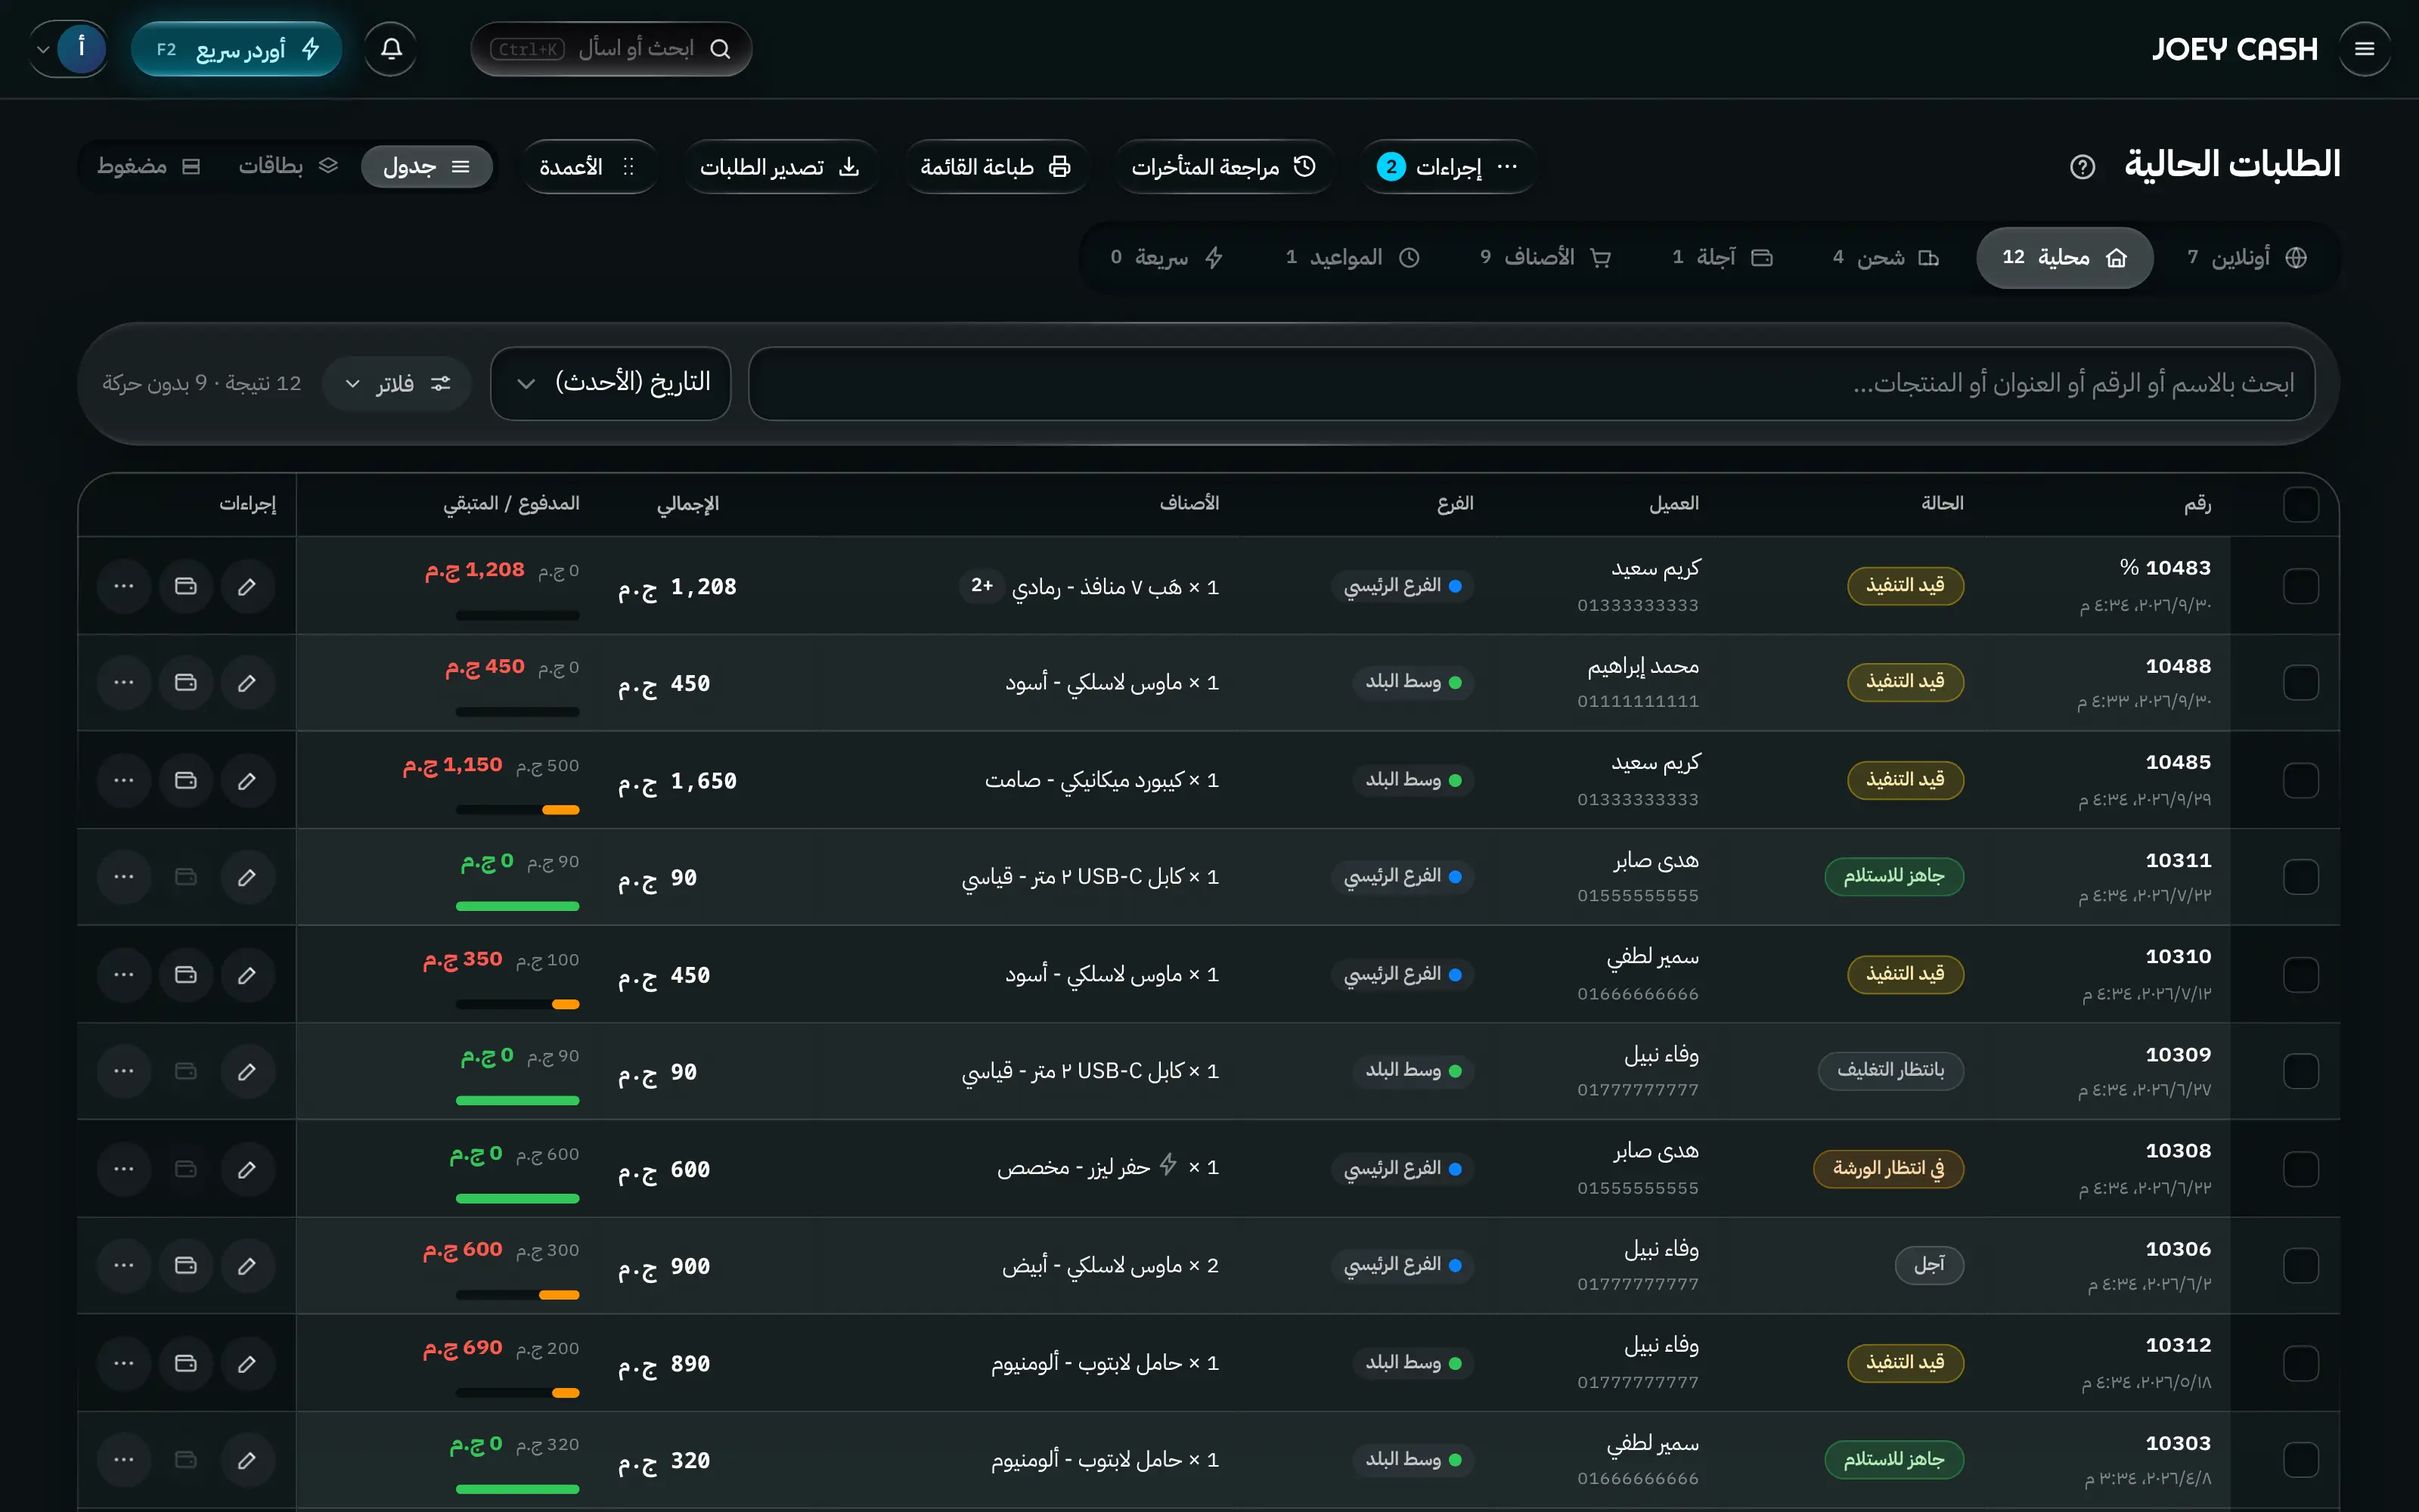This screenshot has height=1512, width=2419.
Task: Click the help question mark beside page title
Action: tap(2082, 167)
